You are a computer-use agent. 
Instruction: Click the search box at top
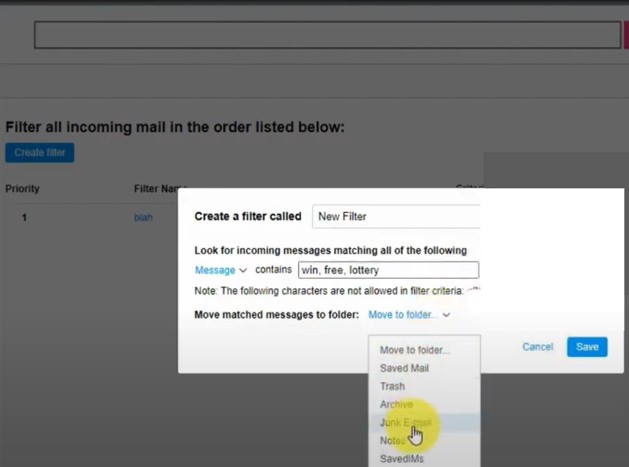tap(328, 35)
